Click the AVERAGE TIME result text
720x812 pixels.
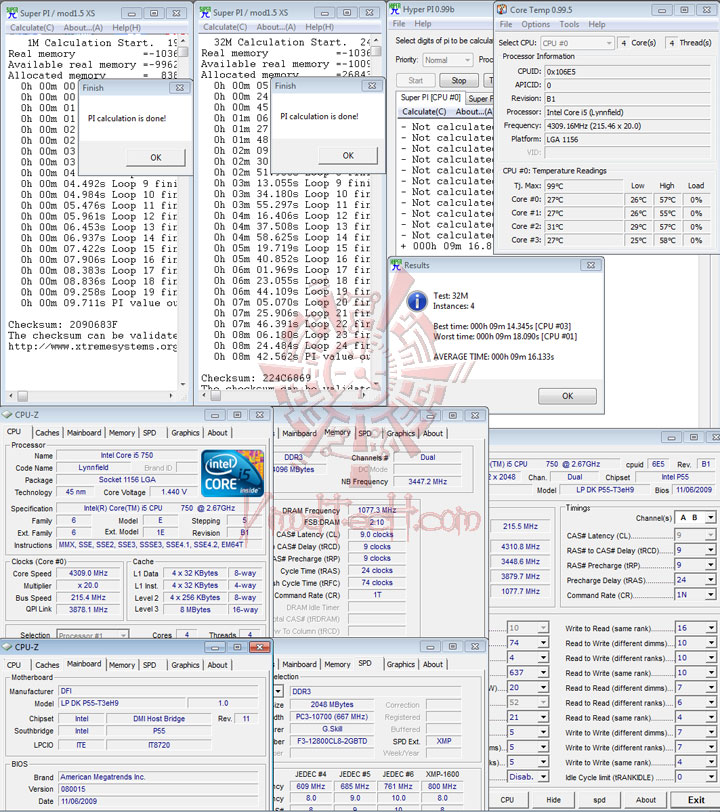coord(494,357)
